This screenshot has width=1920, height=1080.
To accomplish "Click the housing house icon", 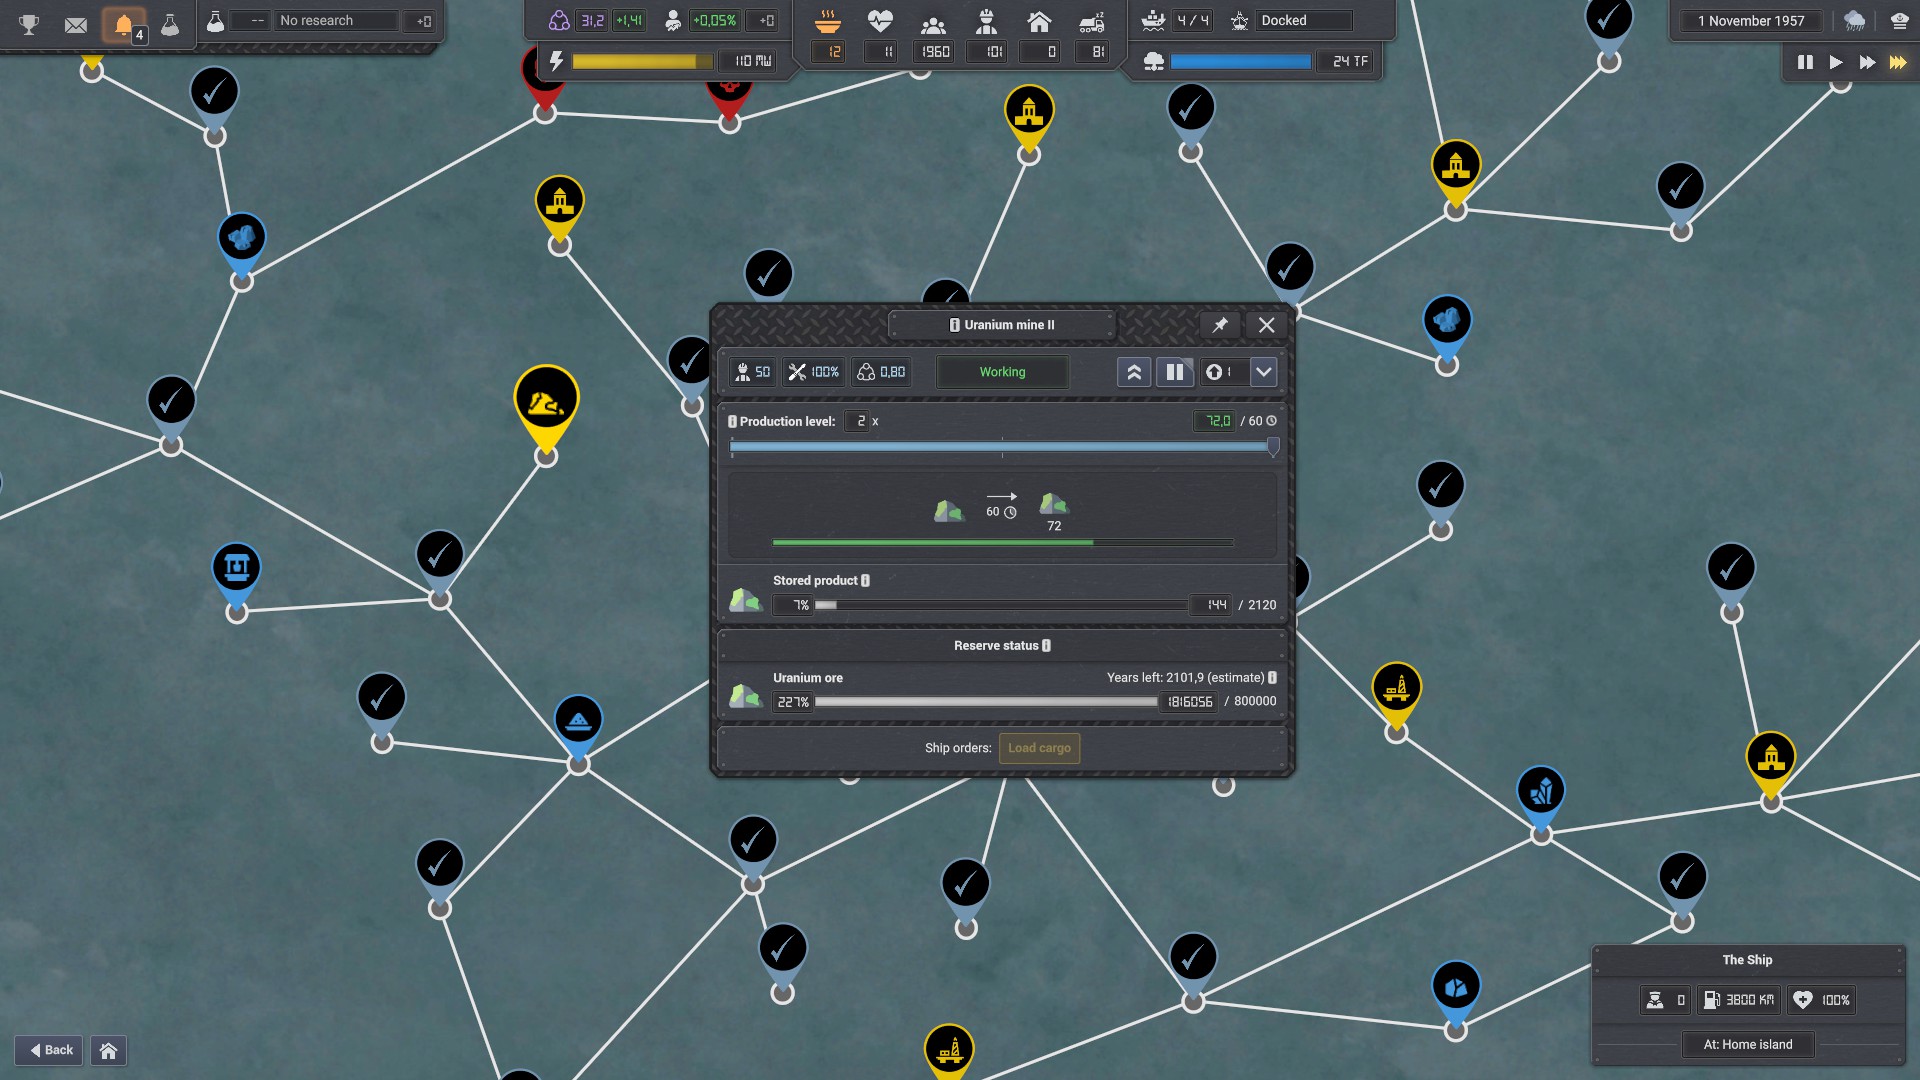I will tap(1039, 21).
